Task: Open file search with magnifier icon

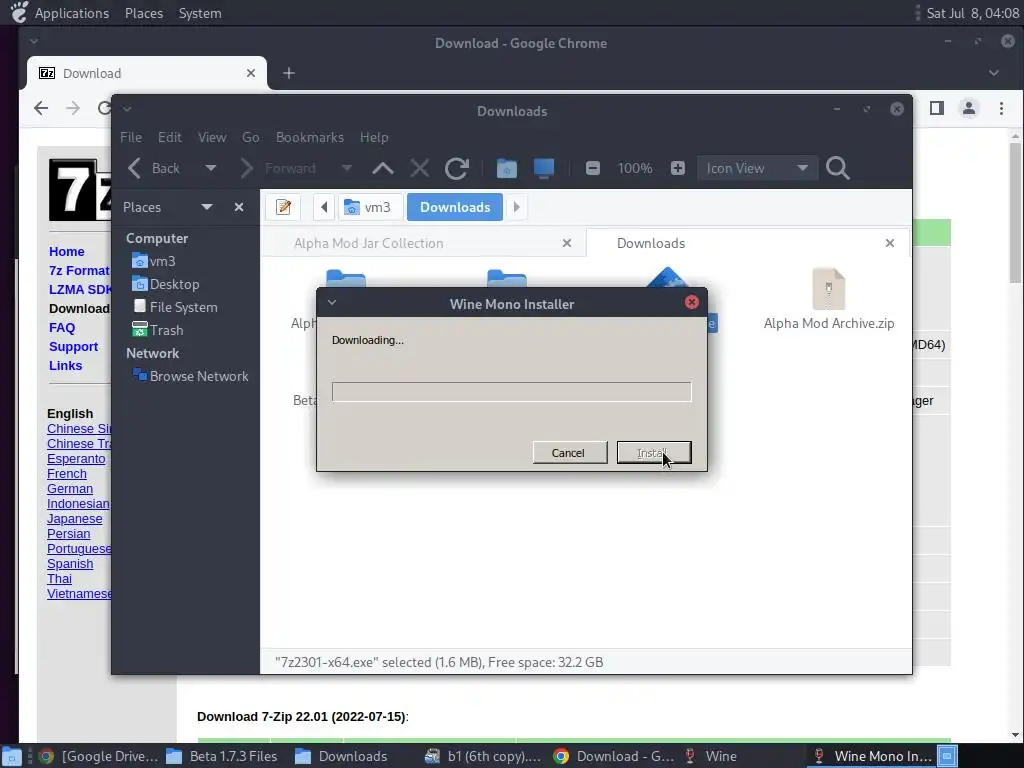Action: 837,168
